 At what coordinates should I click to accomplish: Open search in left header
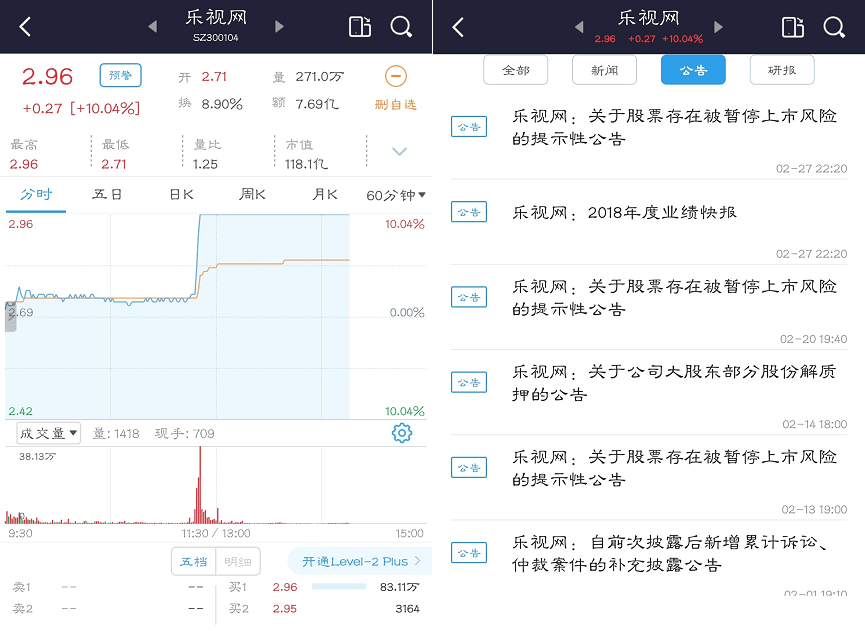click(401, 26)
